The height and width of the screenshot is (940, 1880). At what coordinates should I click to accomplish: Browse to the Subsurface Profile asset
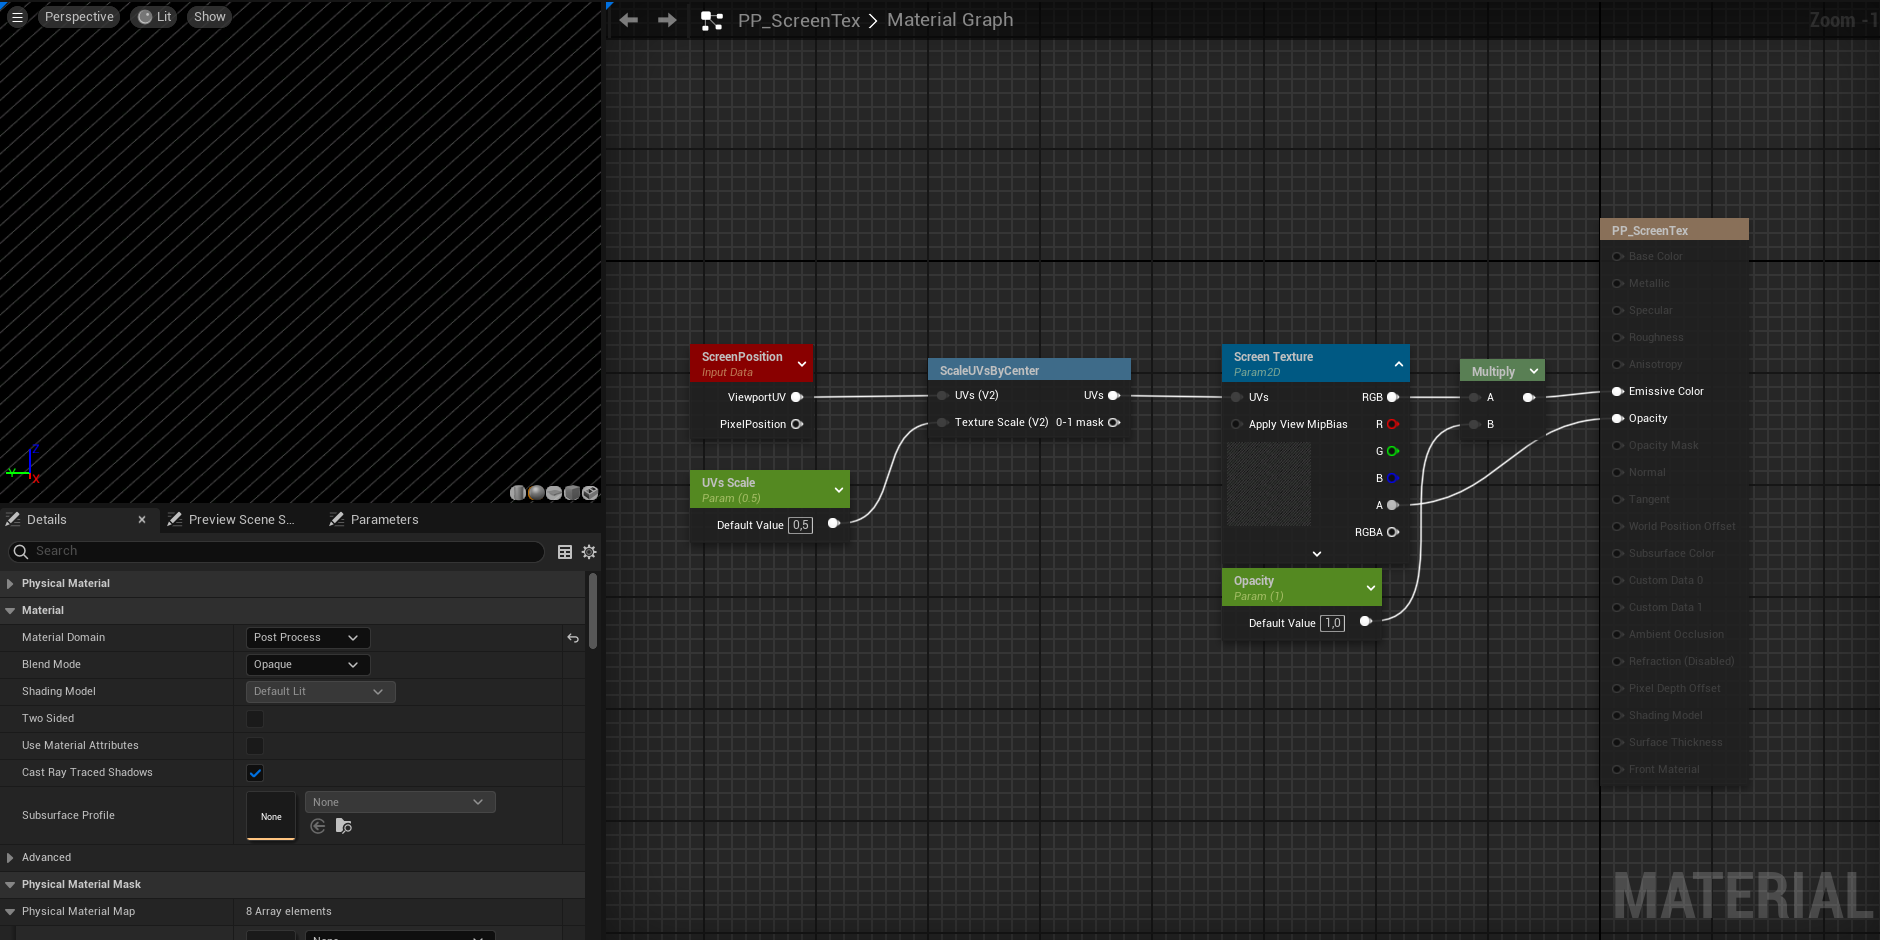pos(344,826)
